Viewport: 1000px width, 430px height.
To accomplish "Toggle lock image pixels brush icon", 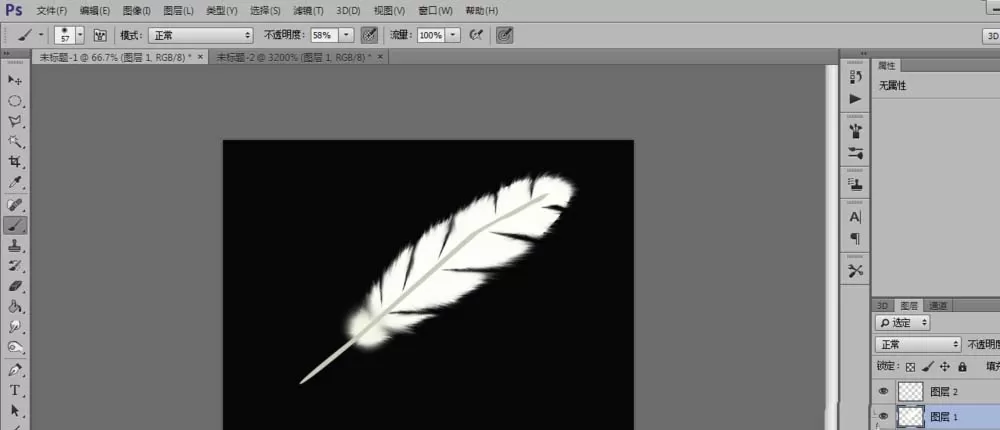I will point(928,367).
